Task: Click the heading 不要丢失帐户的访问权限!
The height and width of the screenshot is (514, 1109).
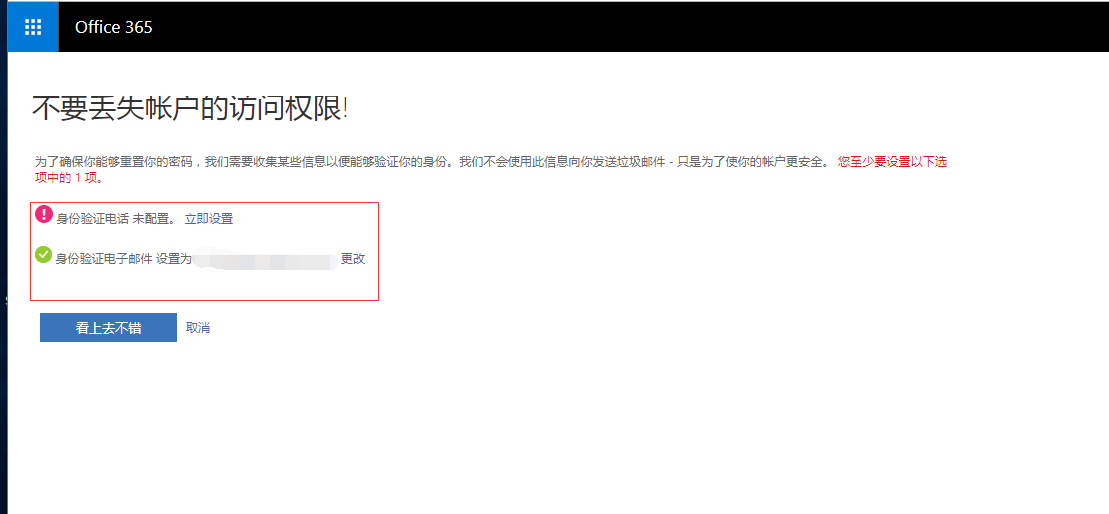Action: point(190,109)
